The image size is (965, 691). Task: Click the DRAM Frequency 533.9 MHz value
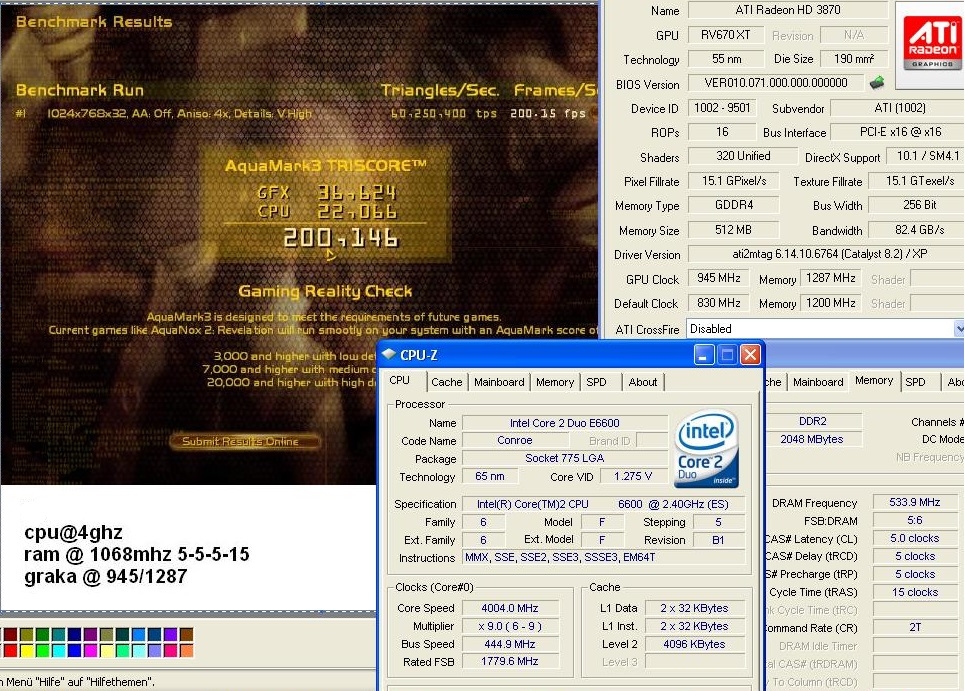(x=915, y=502)
